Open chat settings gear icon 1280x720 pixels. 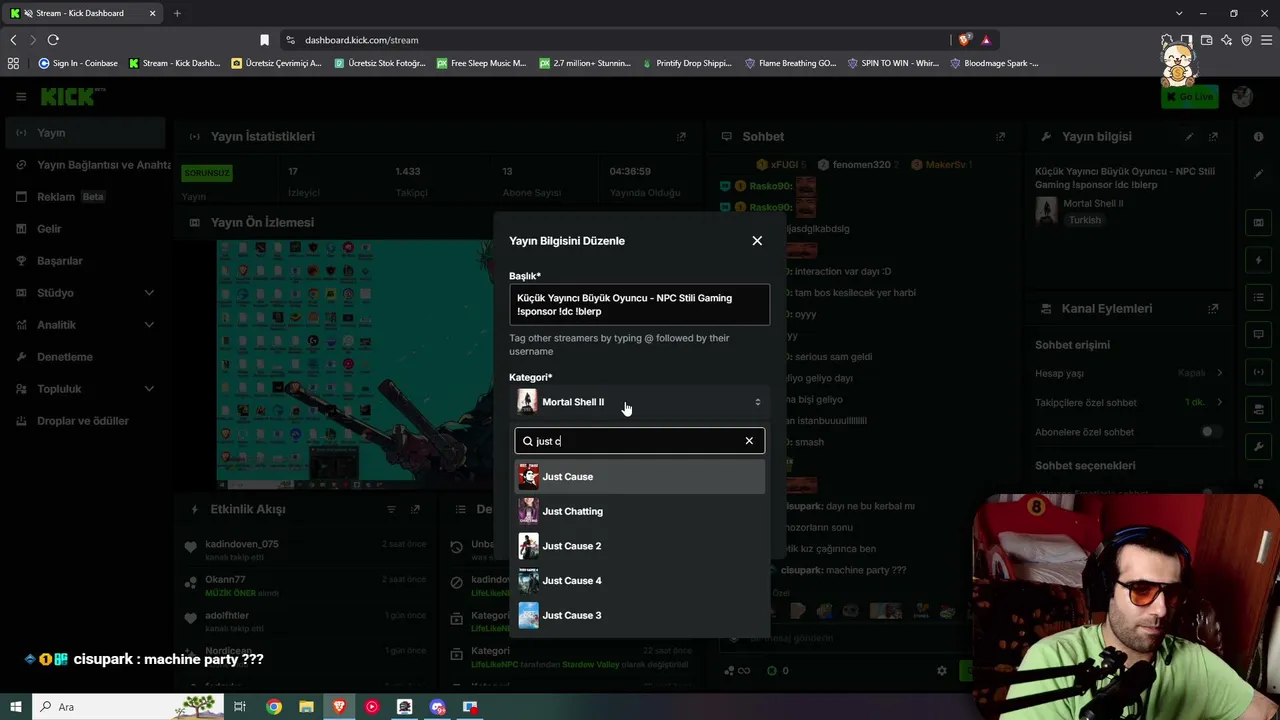(x=941, y=671)
